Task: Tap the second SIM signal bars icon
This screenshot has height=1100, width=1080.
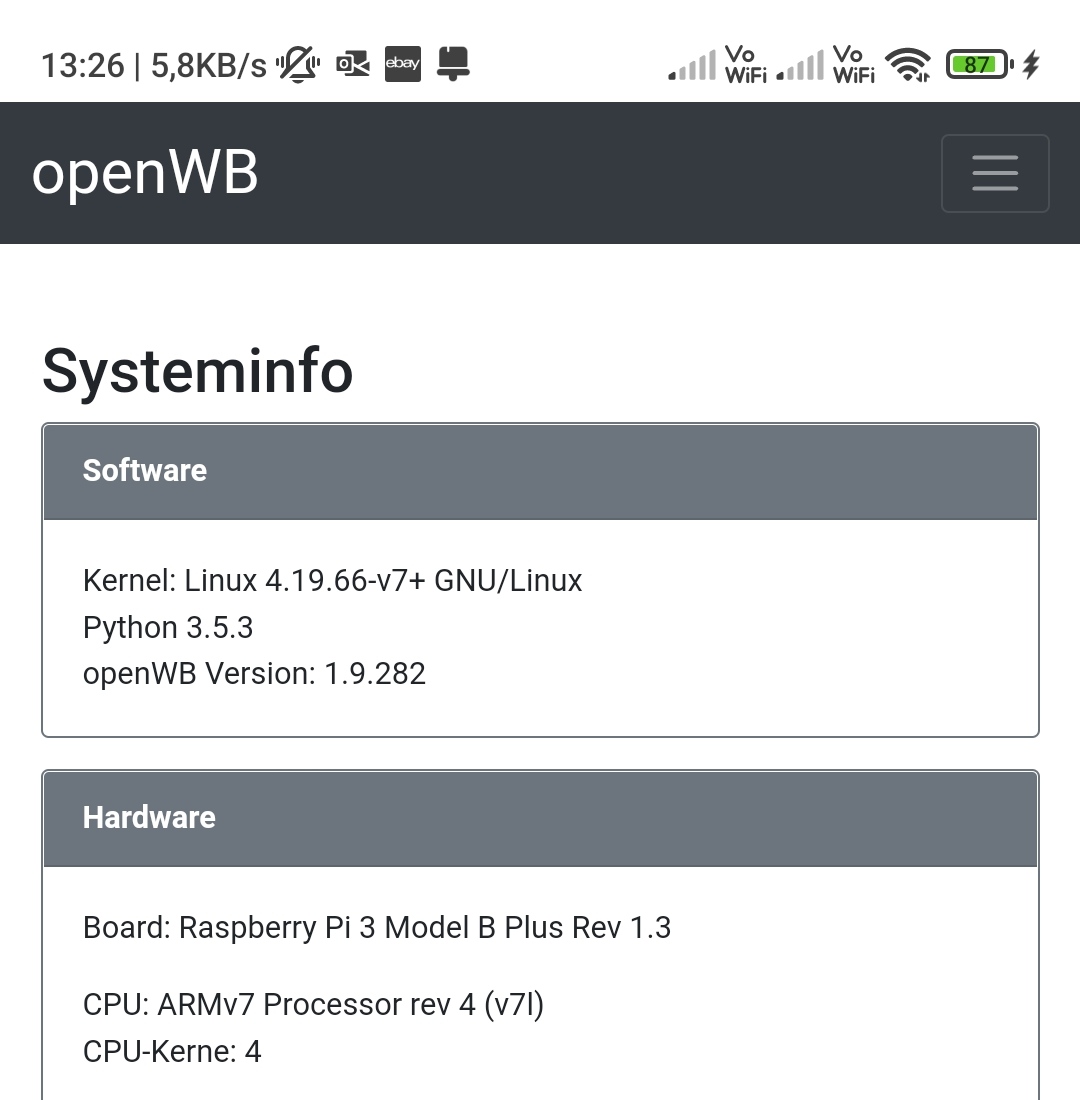Action: point(800,66)
